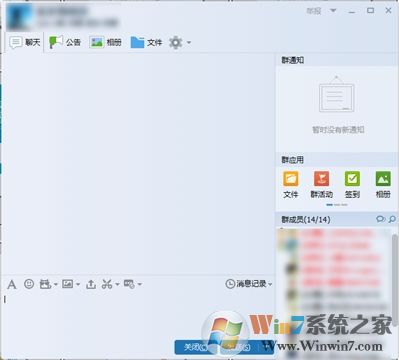The image size is (399, 360).
Task: Select the scissors screenshot tool
Action: 107,284
